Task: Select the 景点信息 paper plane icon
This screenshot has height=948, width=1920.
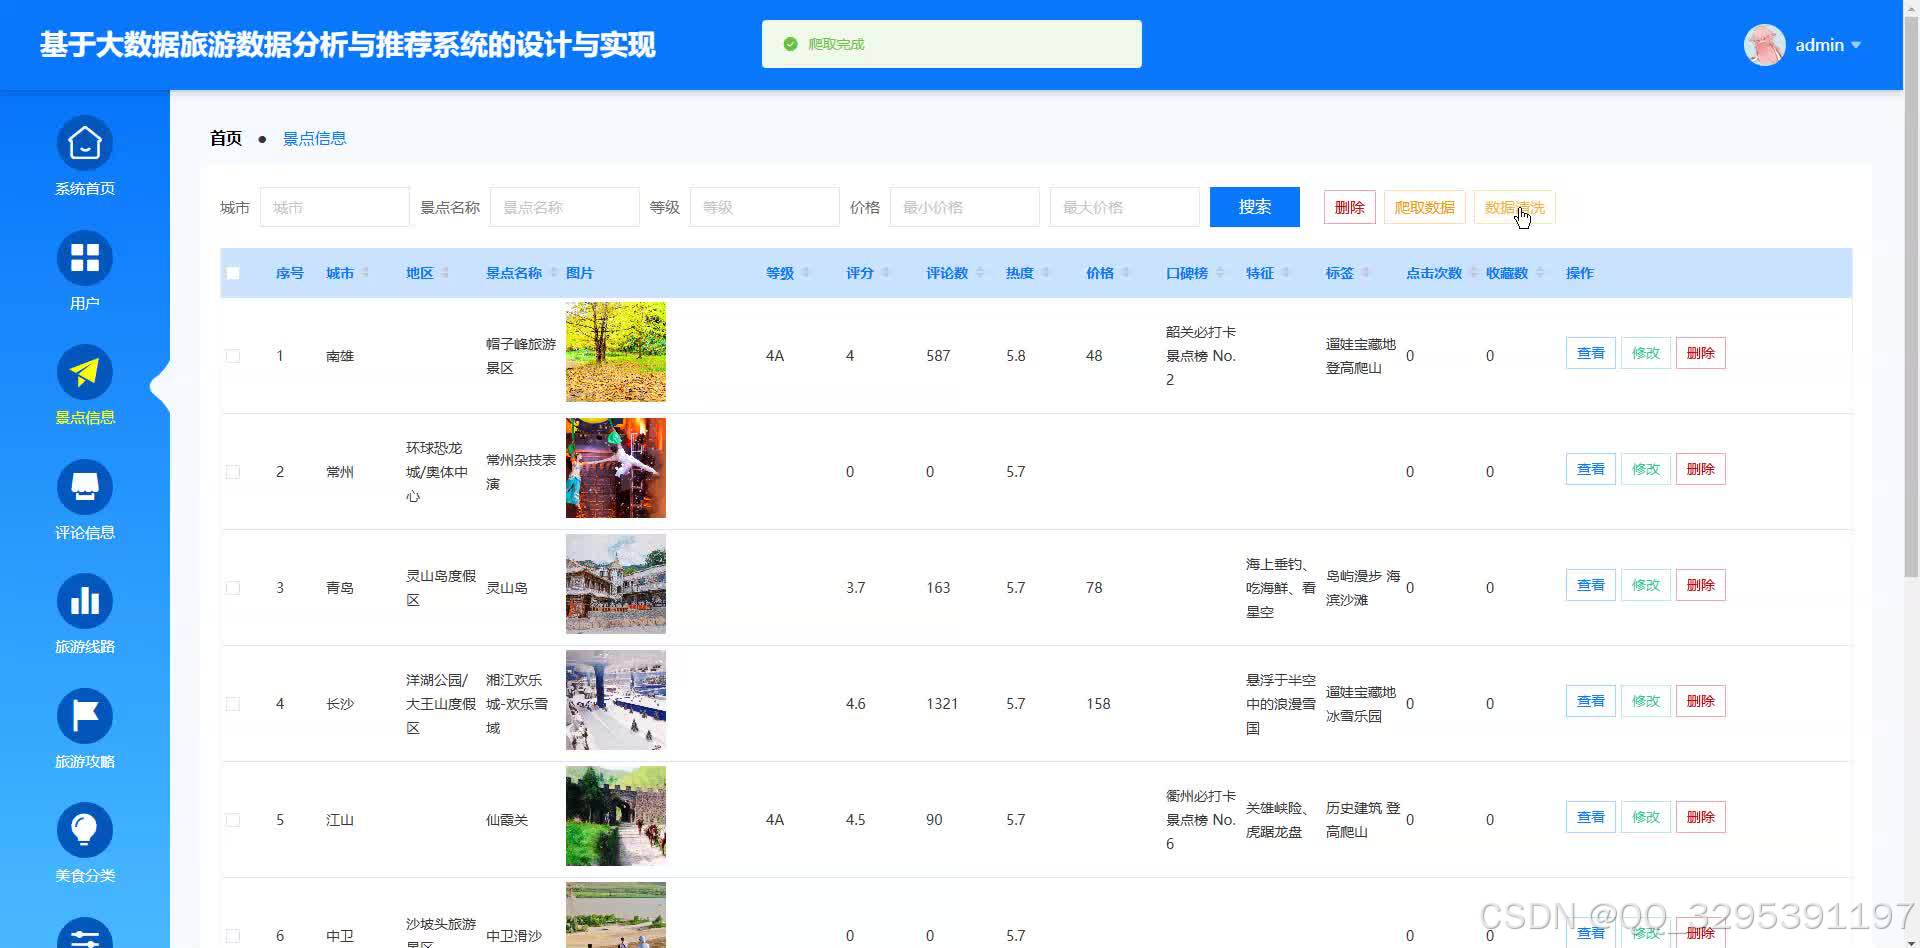Action: coord(85,373)
